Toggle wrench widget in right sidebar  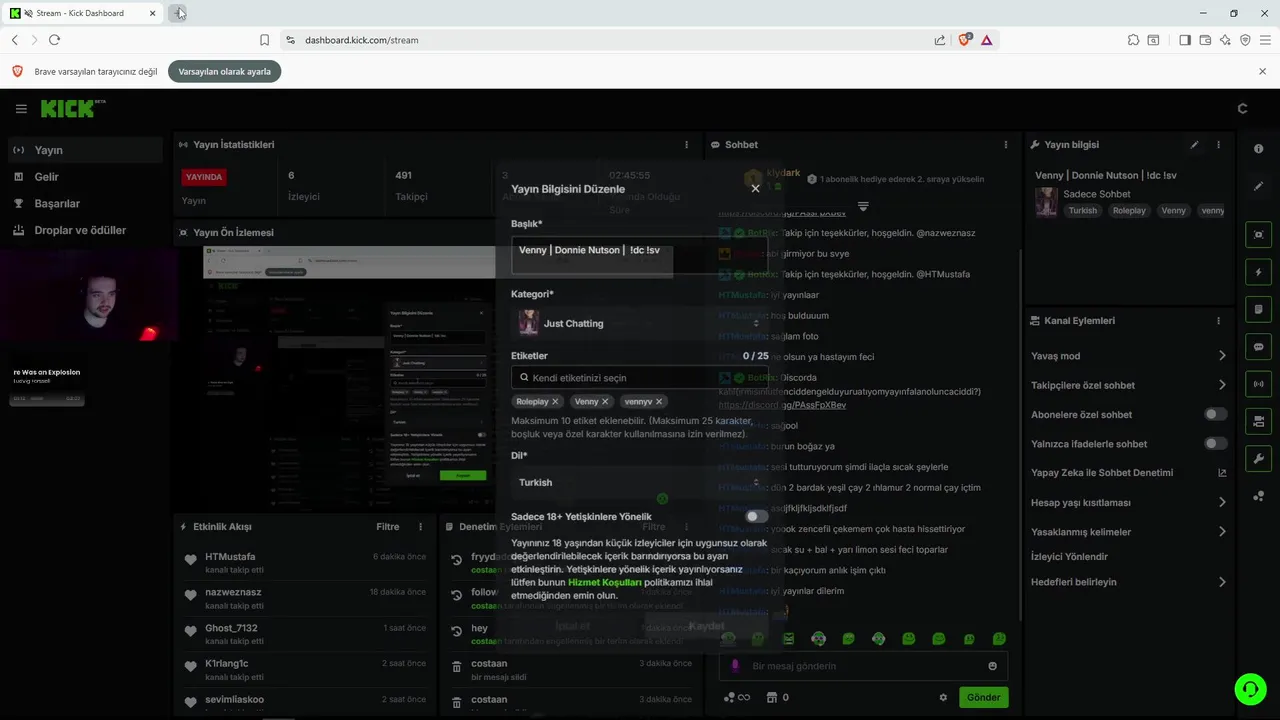[1258, 459]
